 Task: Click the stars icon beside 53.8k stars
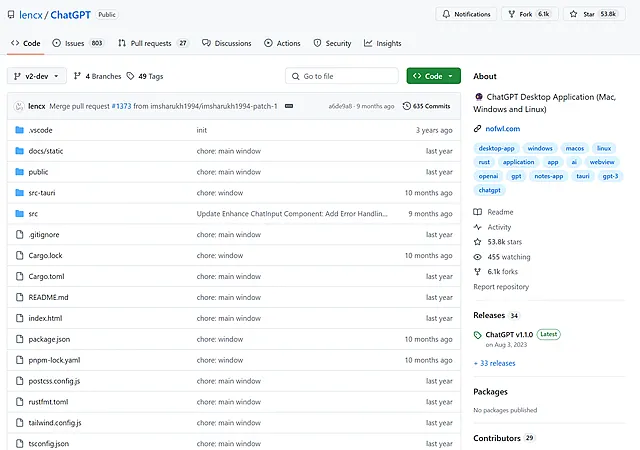pyautogui.click(x=477, y=242)
